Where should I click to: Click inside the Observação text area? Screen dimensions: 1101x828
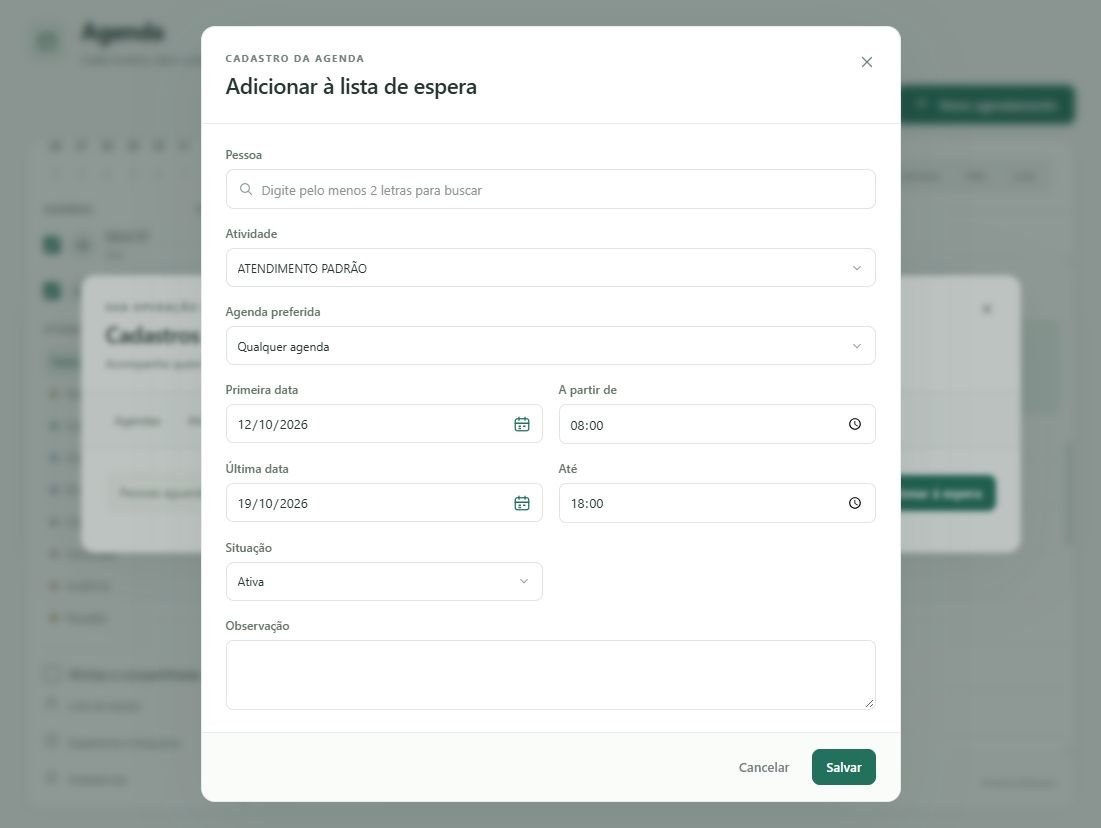pyautogui.click(x=550, y=675)
